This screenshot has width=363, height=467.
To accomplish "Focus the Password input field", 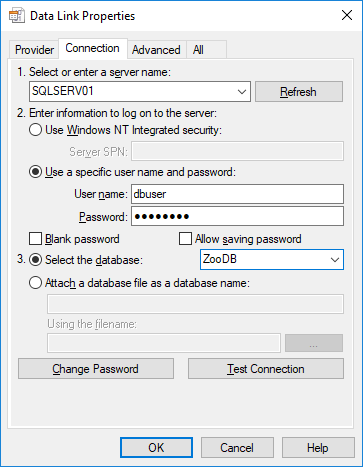I will click(237, 216).
